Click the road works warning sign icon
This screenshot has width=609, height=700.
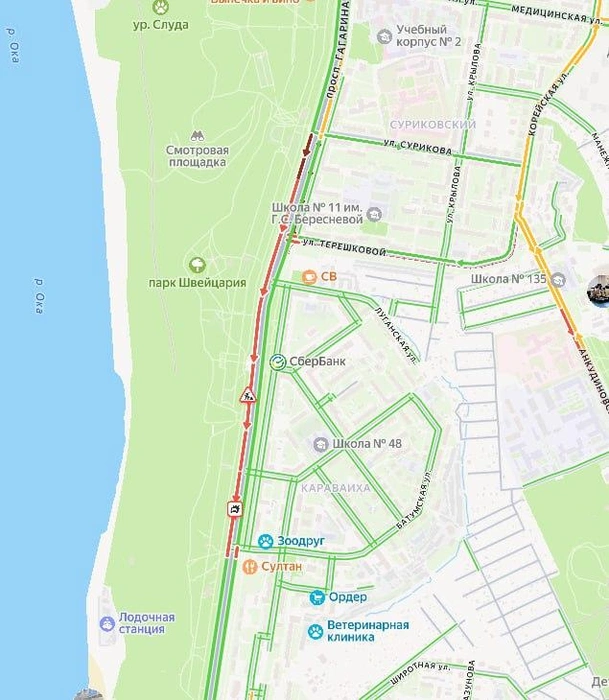tap(248, 396)
